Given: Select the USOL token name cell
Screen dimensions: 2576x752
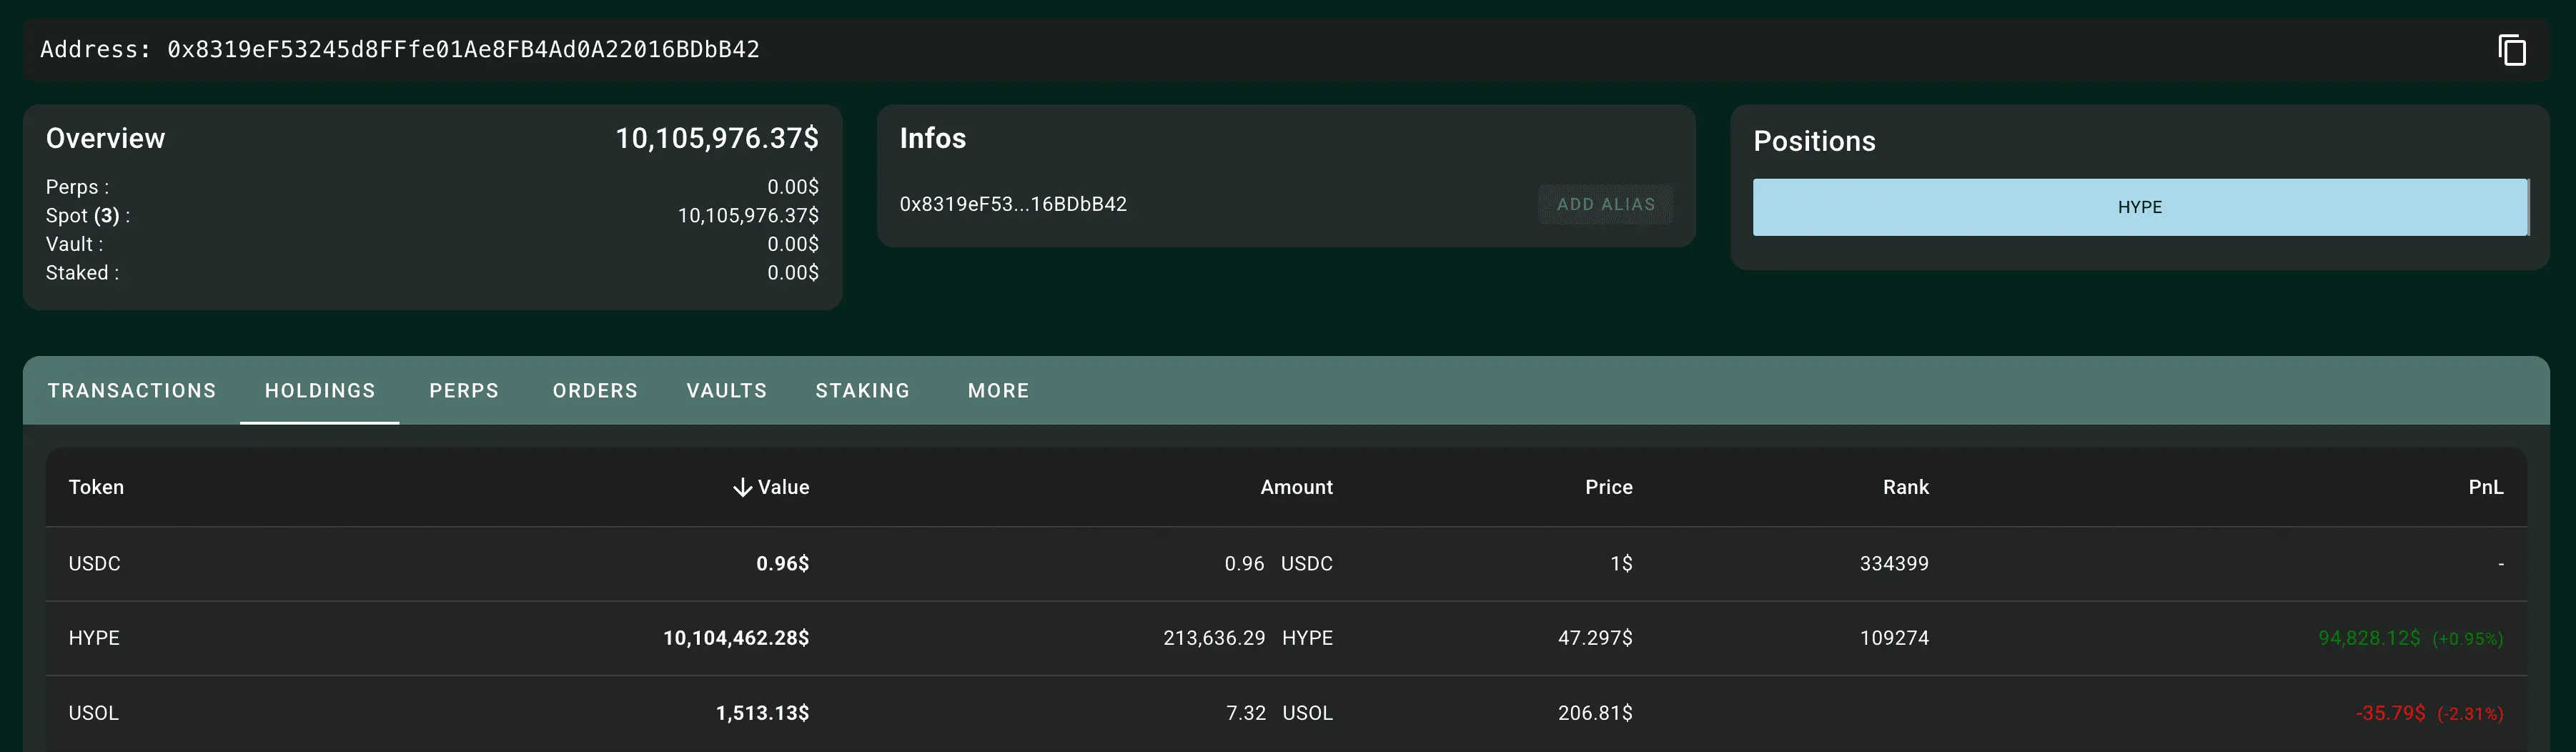Looking at the screenshot, I should coord(93,713).
